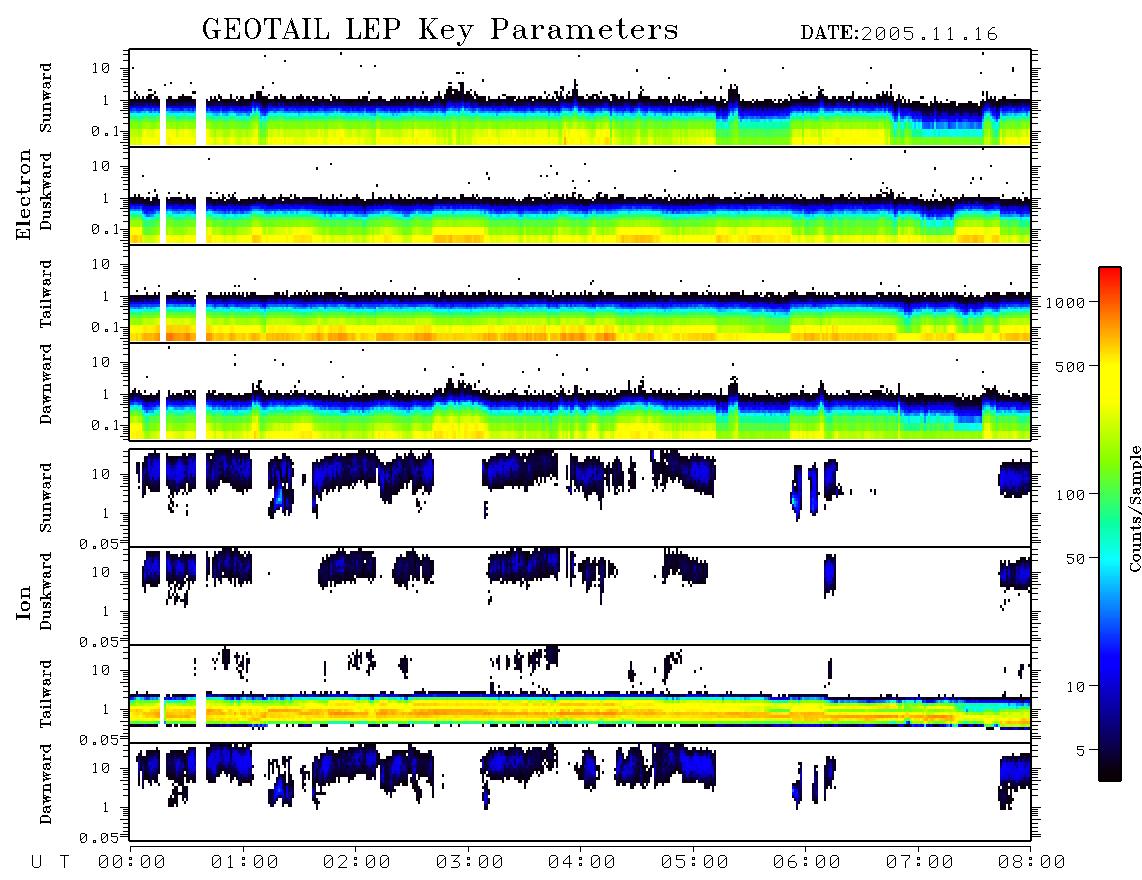Click the 50 tick on color scale
Viewport: 1142px width, 880px height.
pyautogui.click(x=1074, y=559)
